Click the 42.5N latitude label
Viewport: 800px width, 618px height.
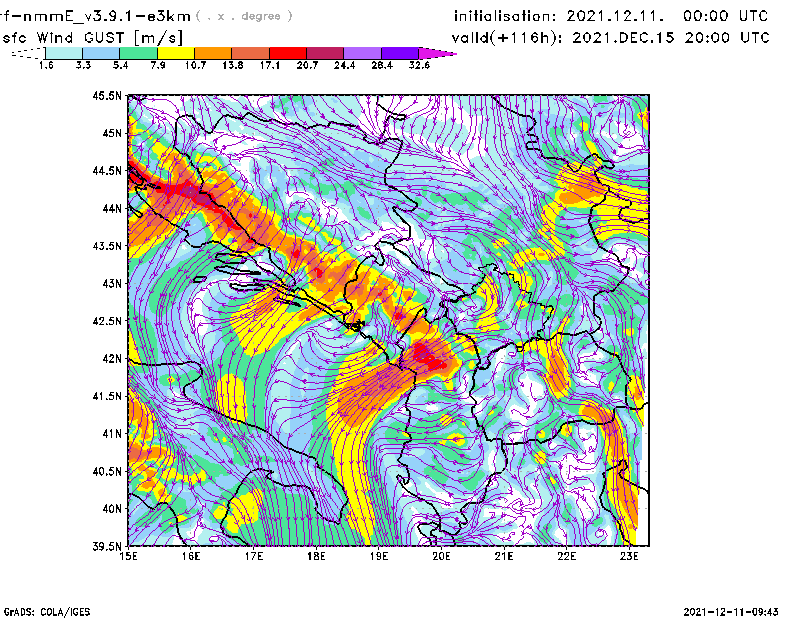[107, 321]
